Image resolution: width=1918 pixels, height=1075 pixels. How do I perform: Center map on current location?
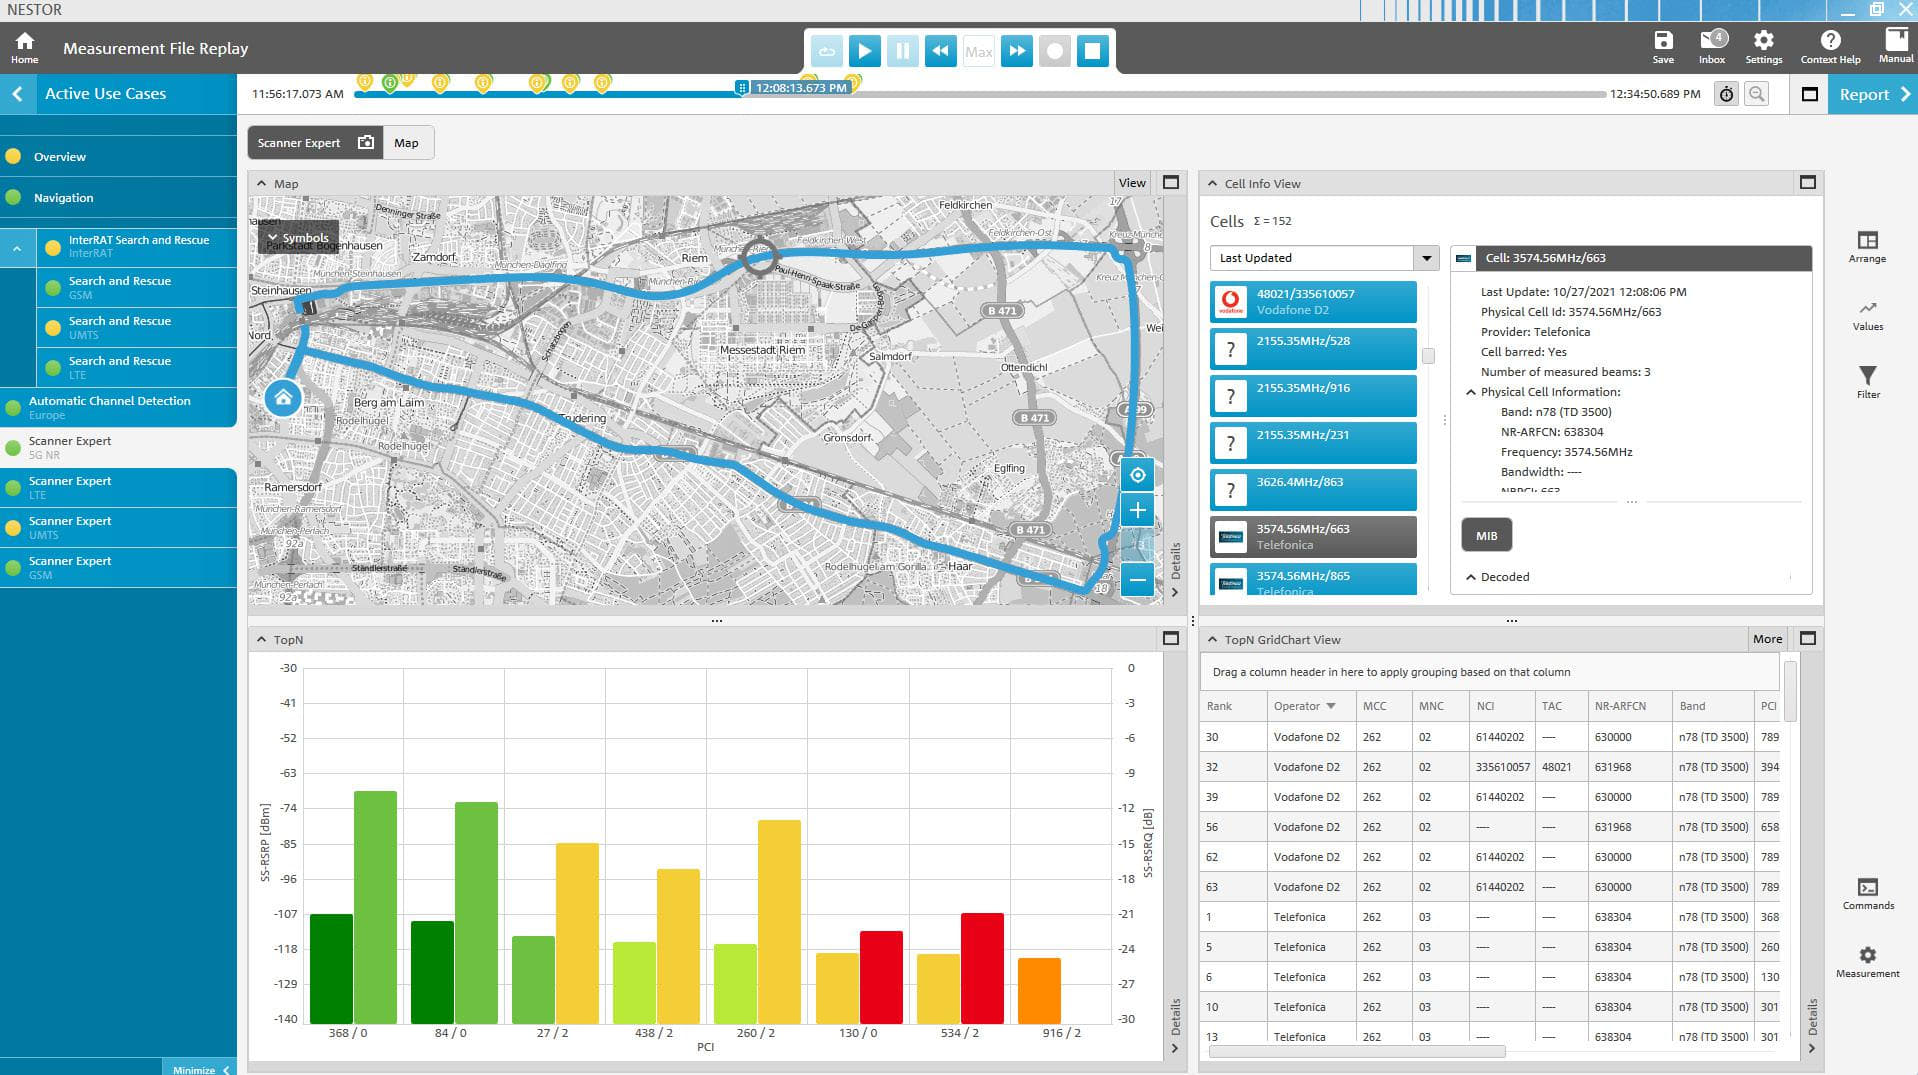(1137, 475)
